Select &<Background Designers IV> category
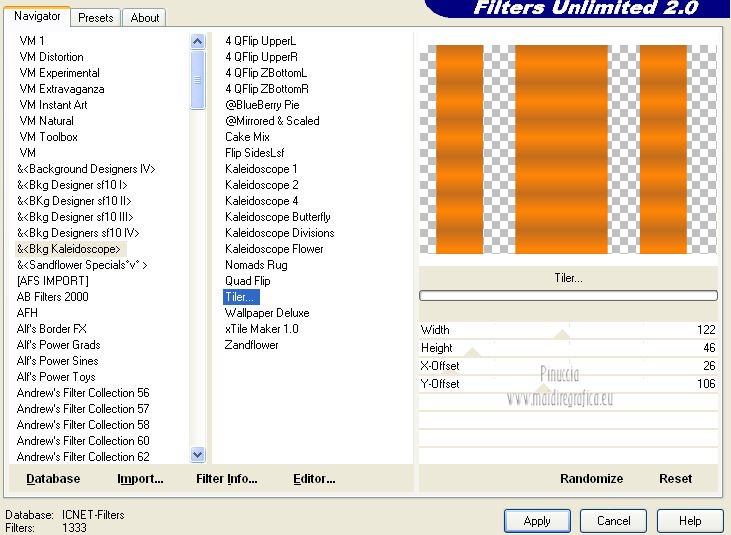The height and width of the screenshot is (535, 731). [86, 169]
